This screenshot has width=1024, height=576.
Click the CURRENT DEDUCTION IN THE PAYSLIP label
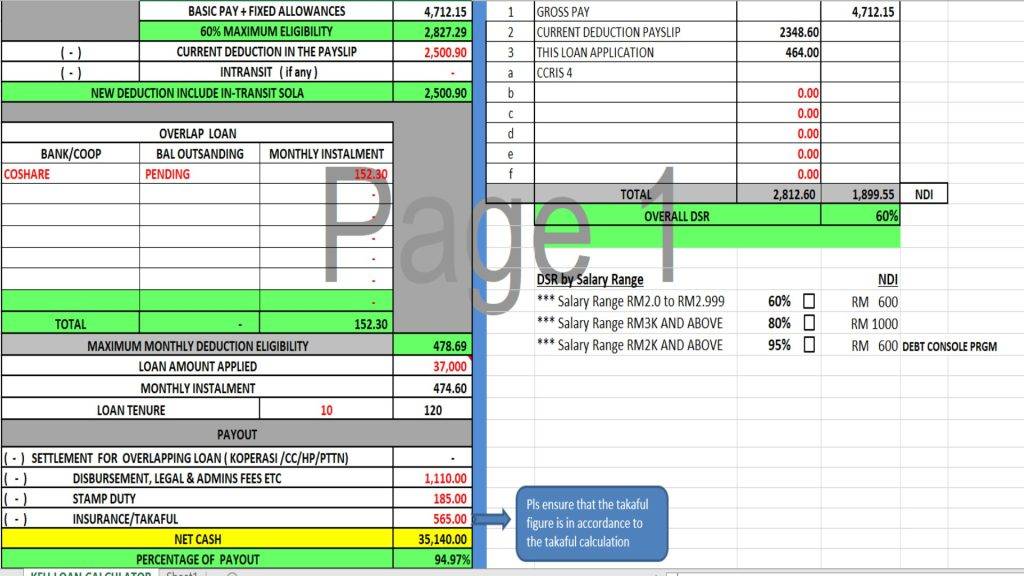266,52
